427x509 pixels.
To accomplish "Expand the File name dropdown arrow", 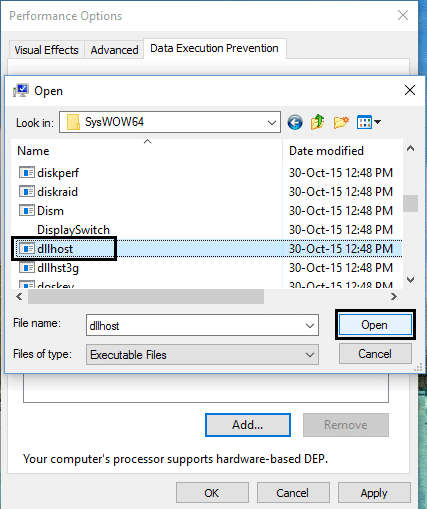I will (x=310, y=325).
